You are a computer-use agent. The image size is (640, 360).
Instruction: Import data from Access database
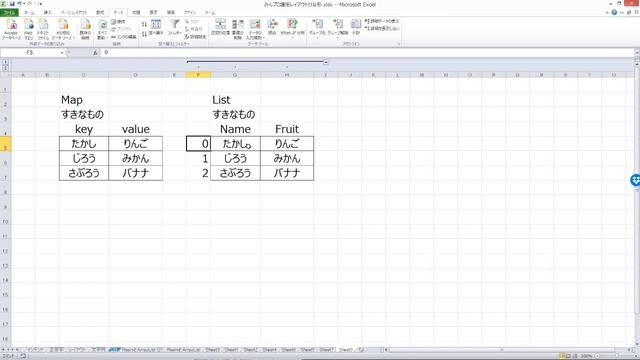coord(11,29)
